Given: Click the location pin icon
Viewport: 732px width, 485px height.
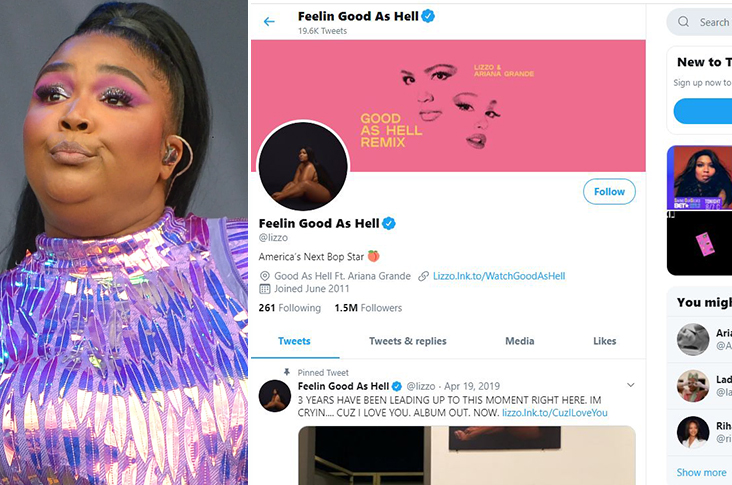Looking at the screenshot, I should pos(265,276).
